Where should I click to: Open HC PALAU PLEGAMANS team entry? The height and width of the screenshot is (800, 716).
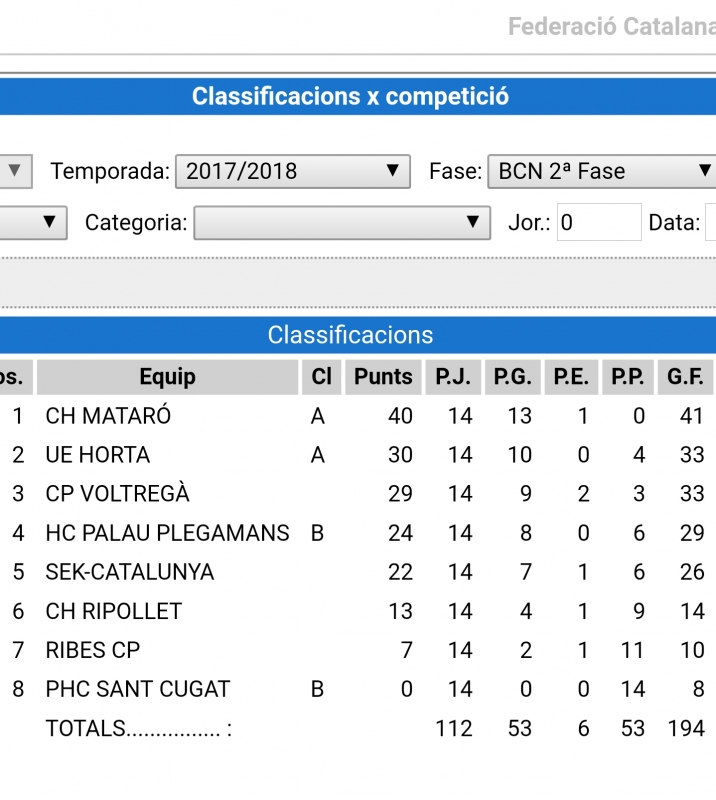tap(167, 533)
